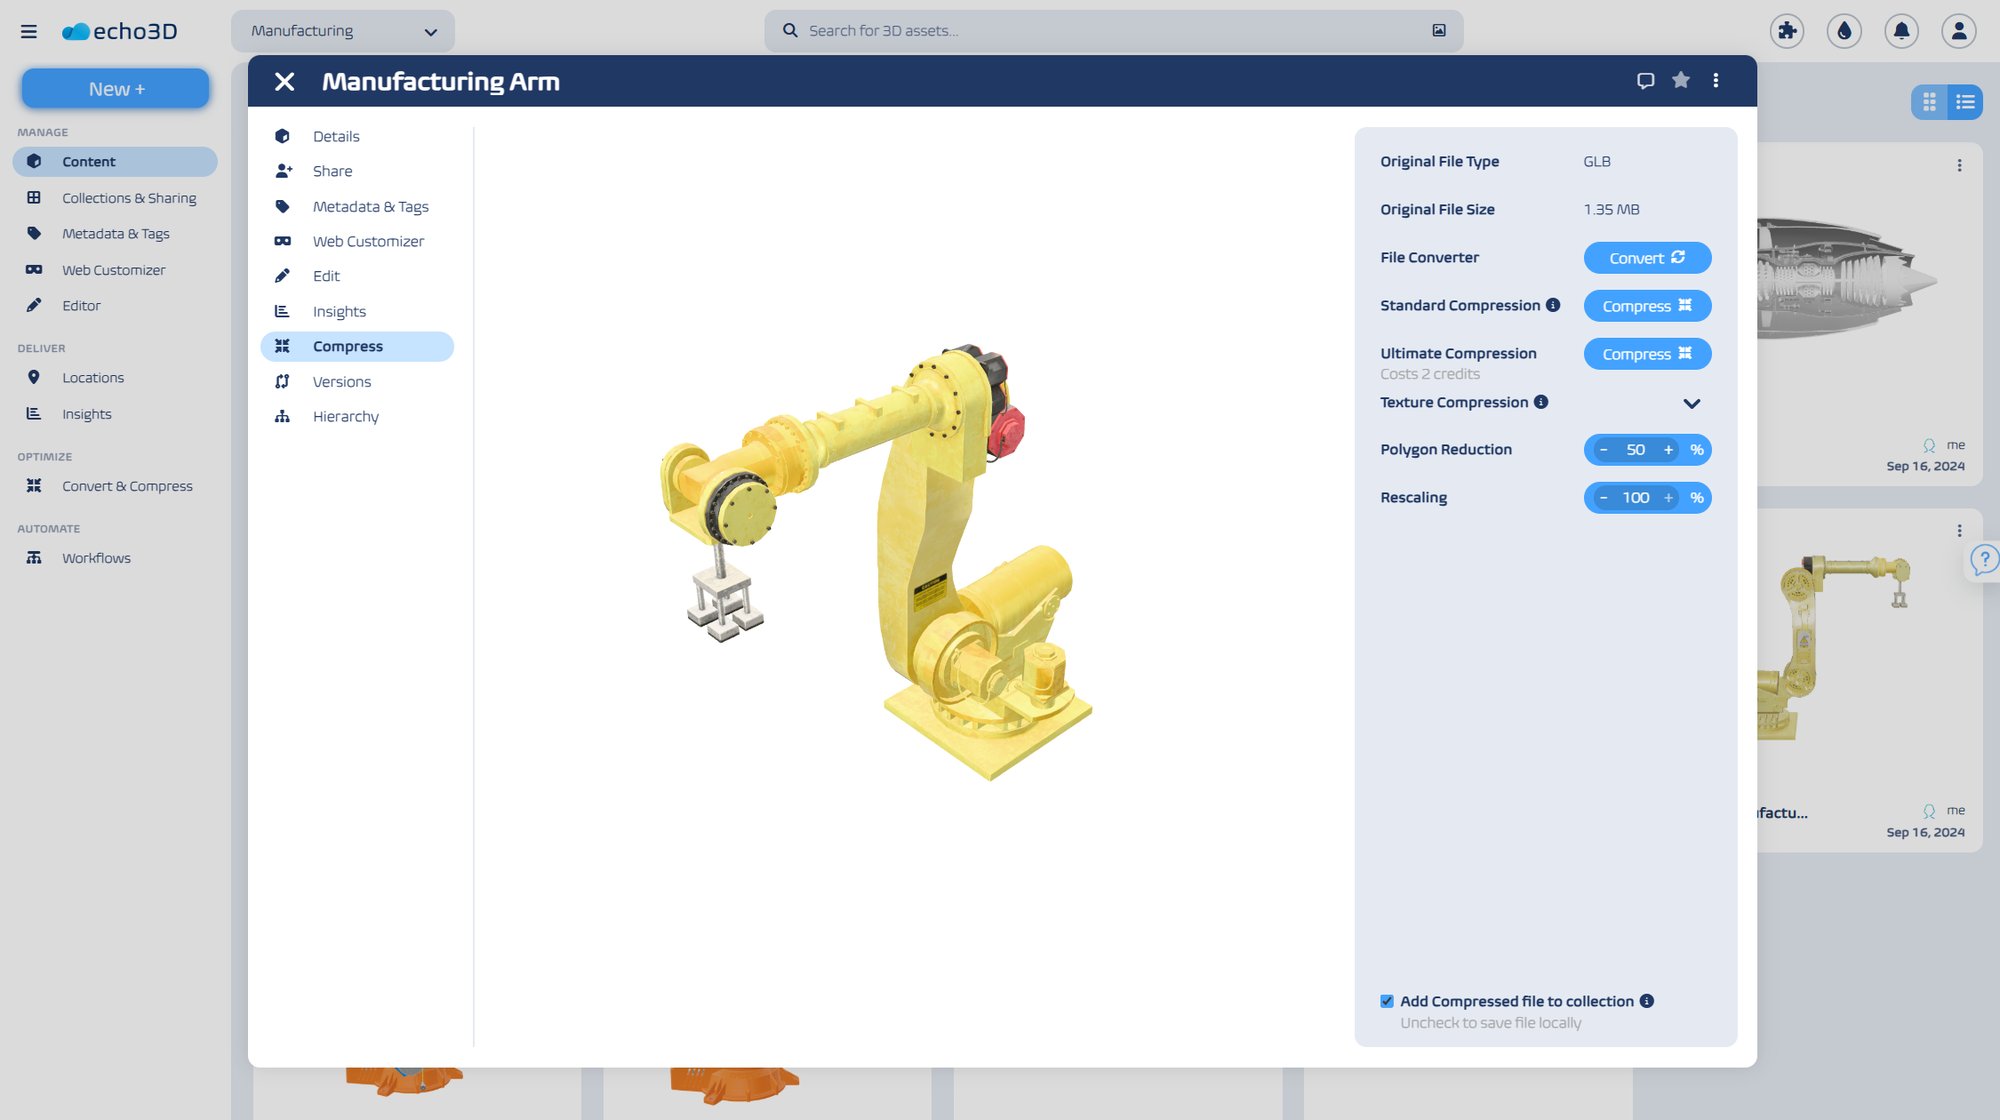Close the Manufacturing Arm dialog
Image resolution: width=2000 pixels, height=1120 pixels.
pos(285,81)
